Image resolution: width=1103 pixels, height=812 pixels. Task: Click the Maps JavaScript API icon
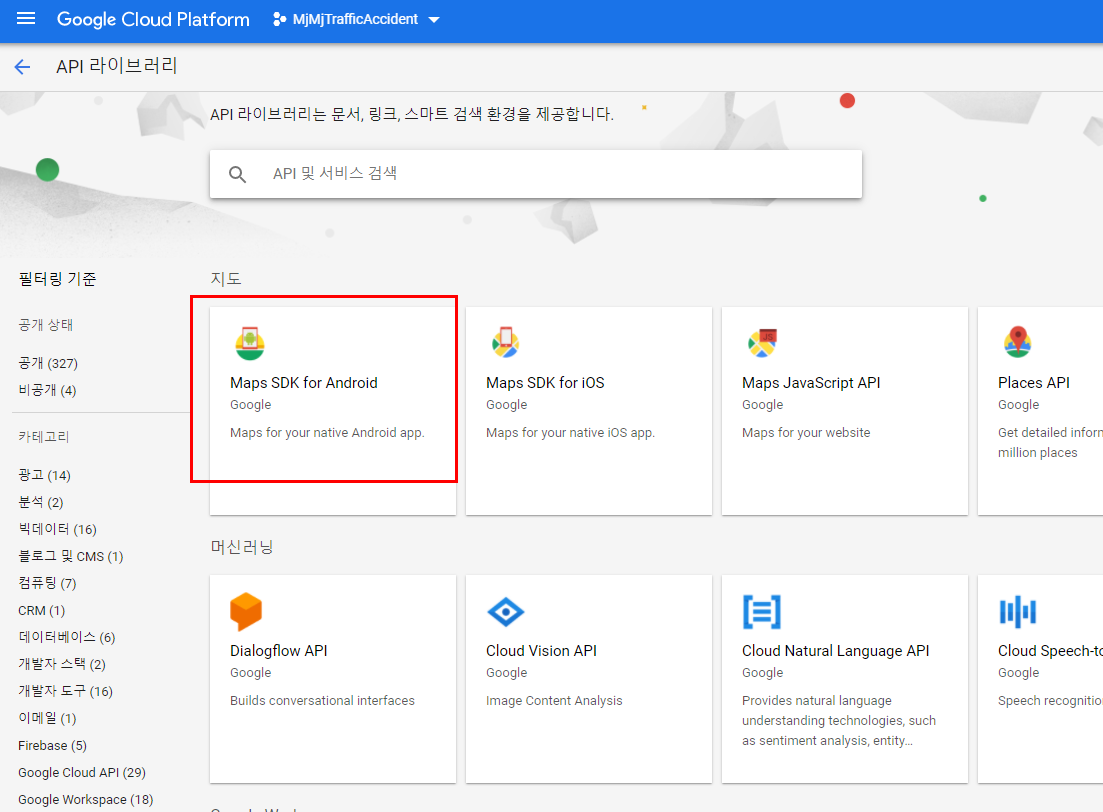pos(762,343)
